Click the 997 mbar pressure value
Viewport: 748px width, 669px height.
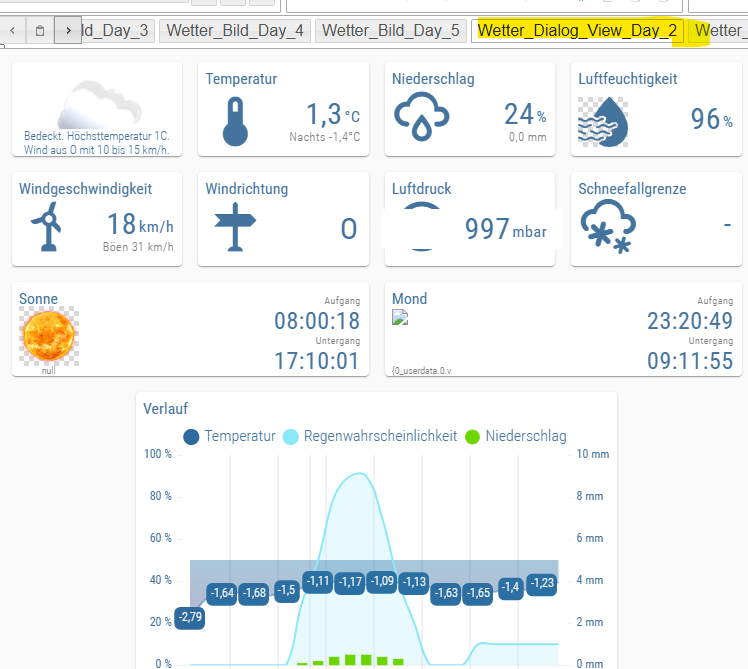505,229
